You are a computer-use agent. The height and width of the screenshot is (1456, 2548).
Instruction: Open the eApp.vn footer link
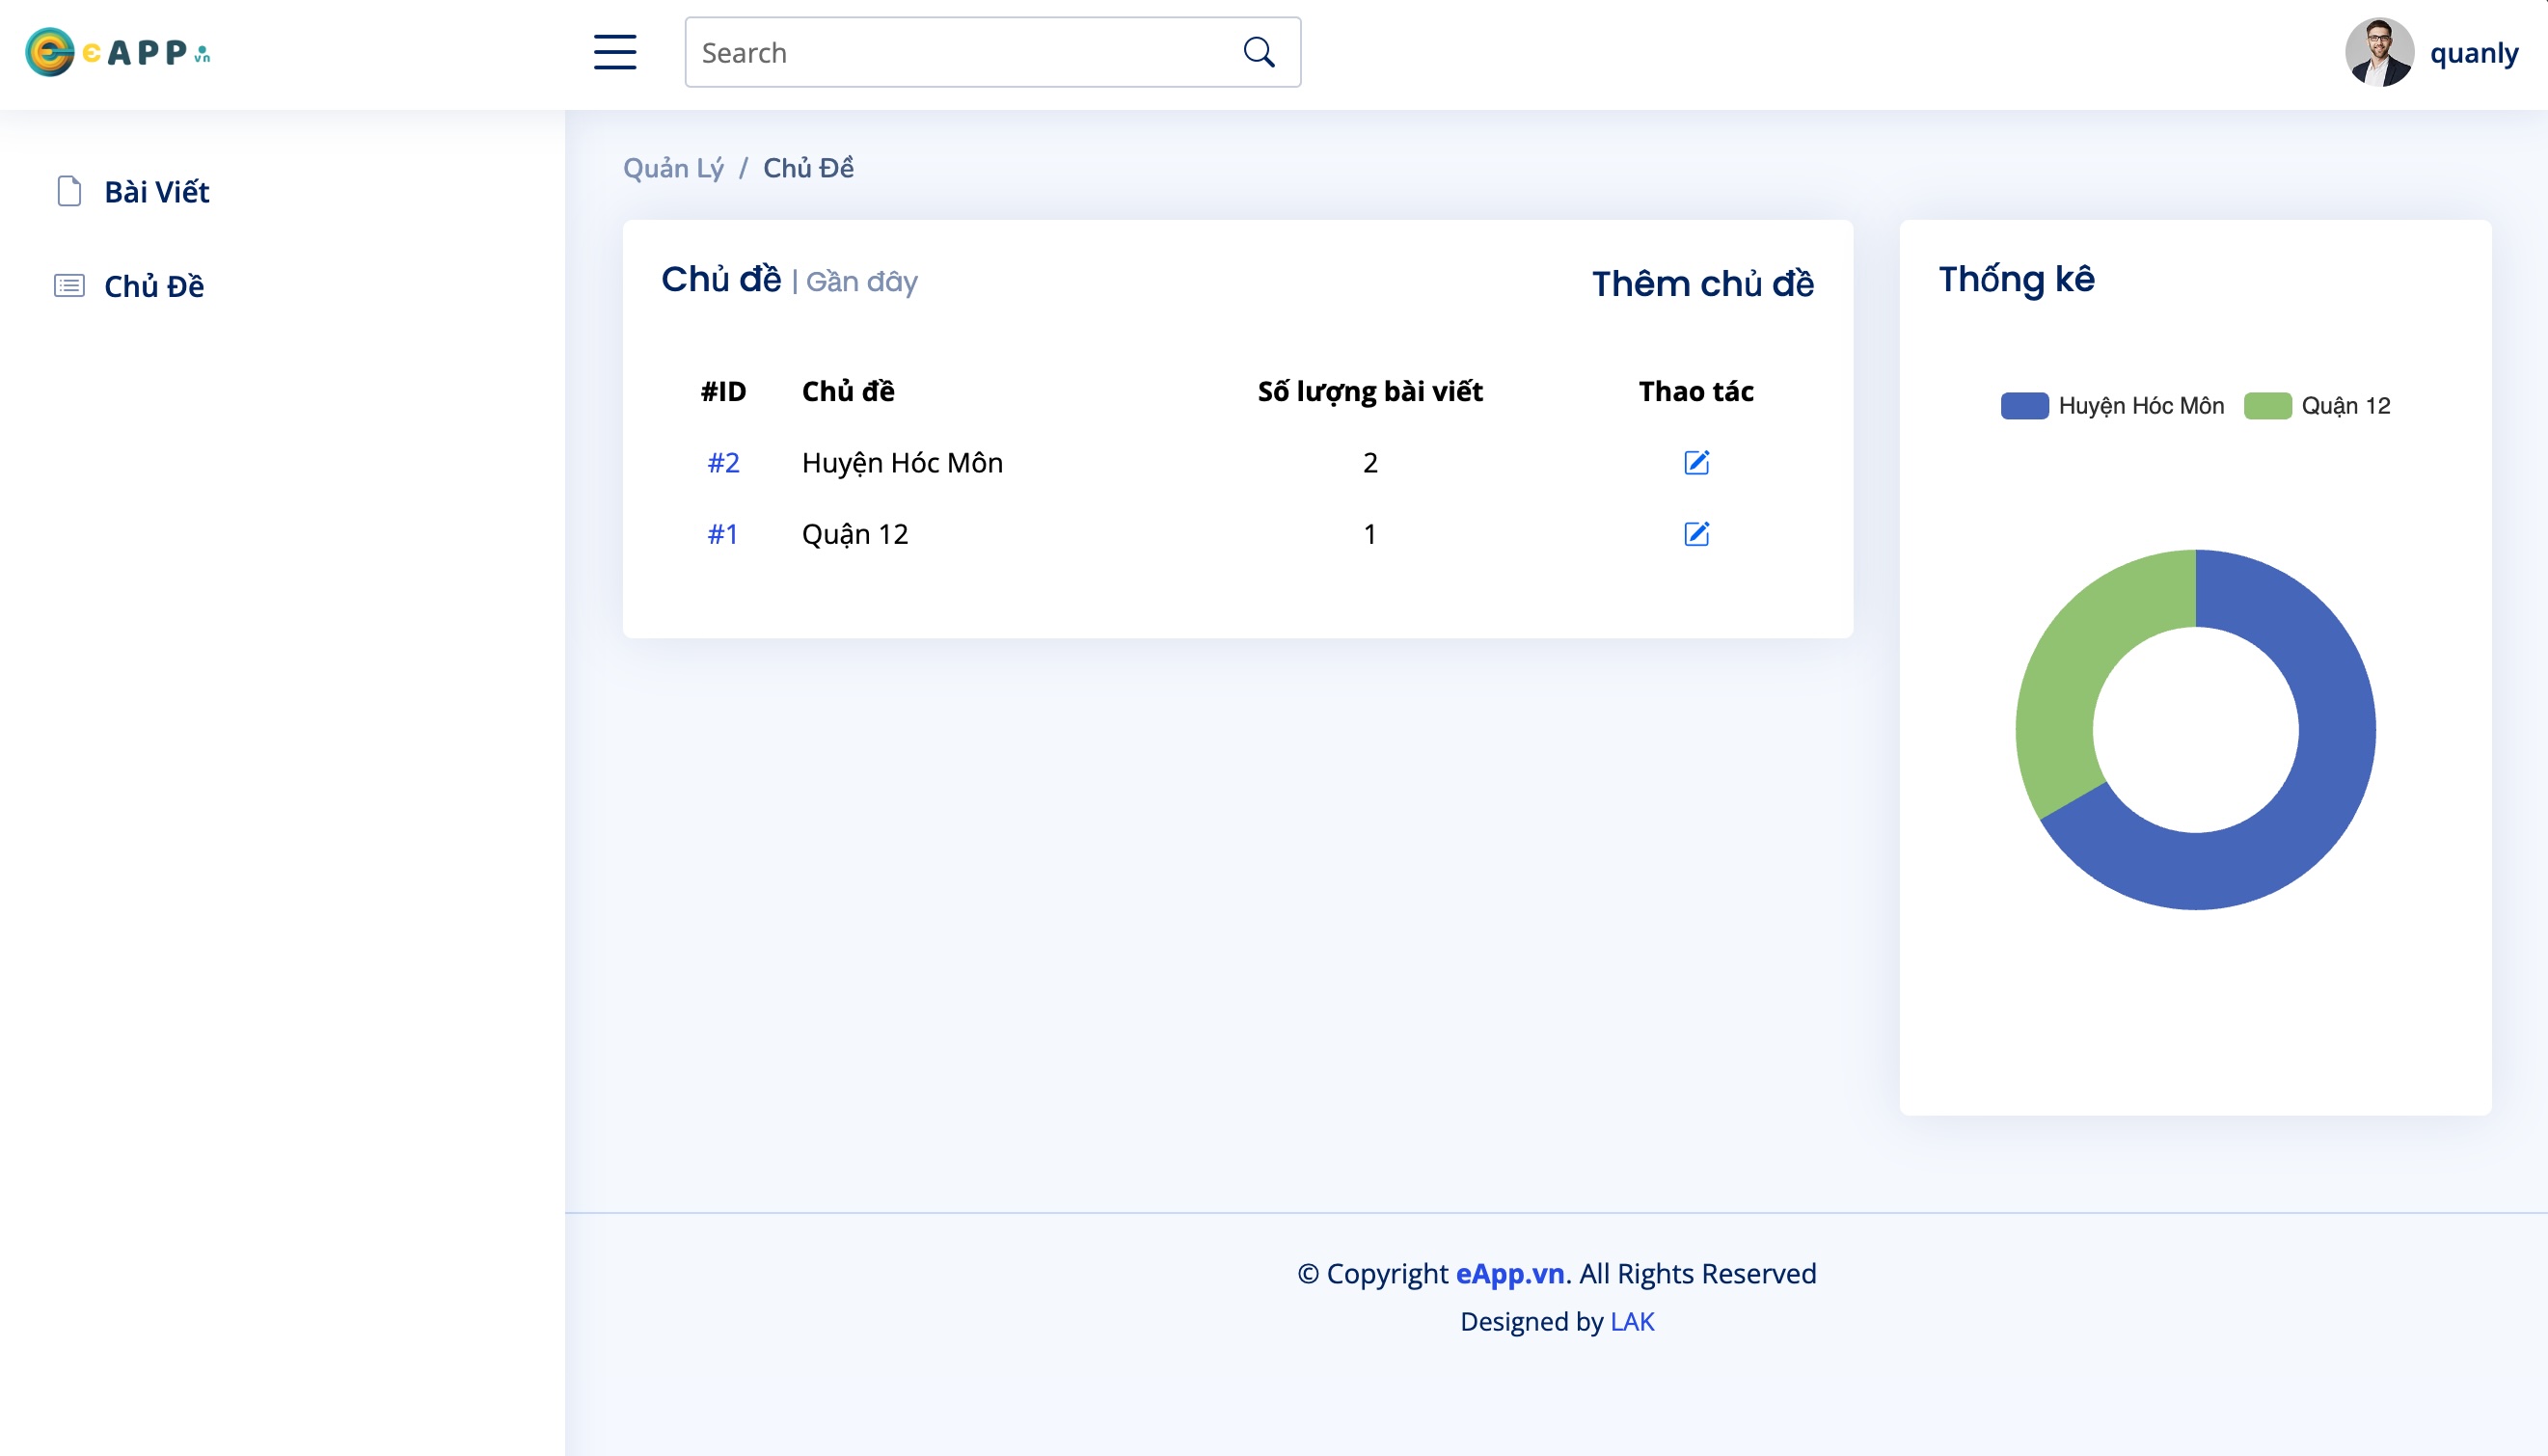(1510, 1274)
